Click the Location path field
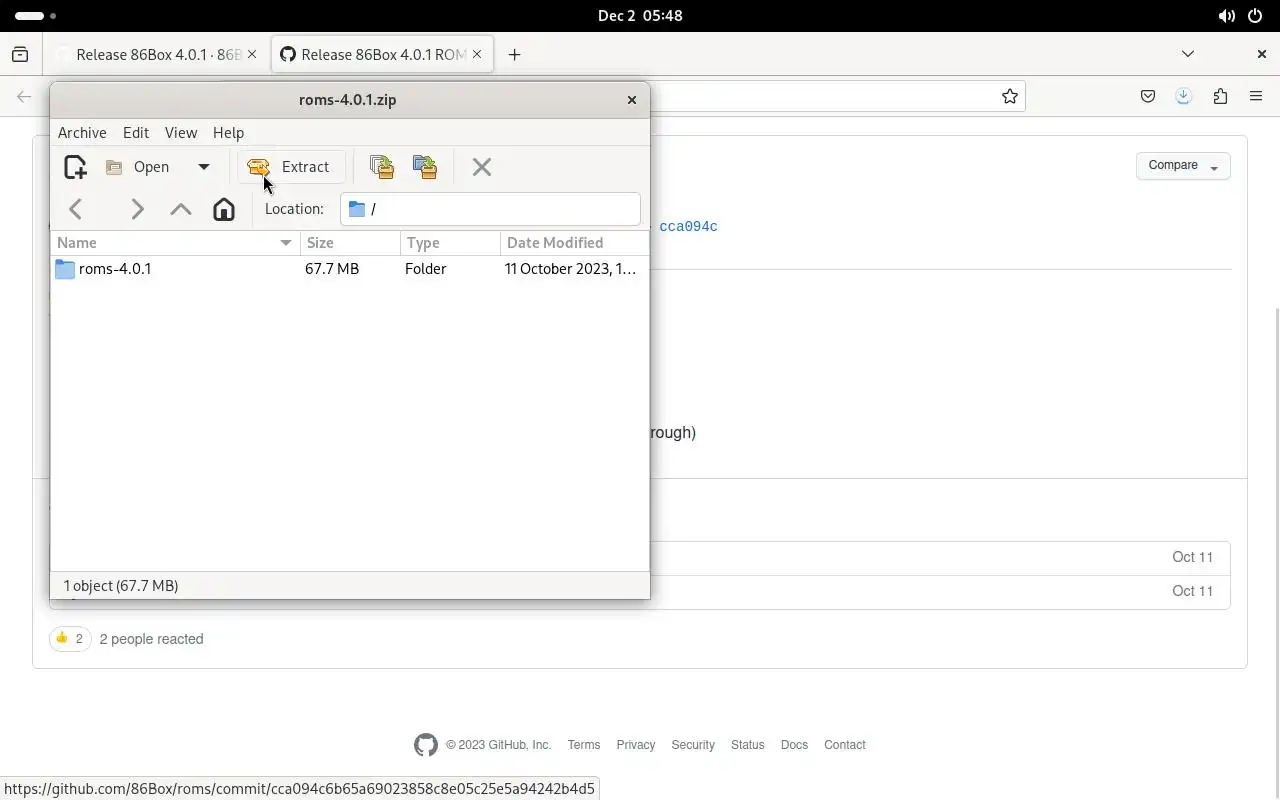Screen dimensions: 1280x800 490,209
